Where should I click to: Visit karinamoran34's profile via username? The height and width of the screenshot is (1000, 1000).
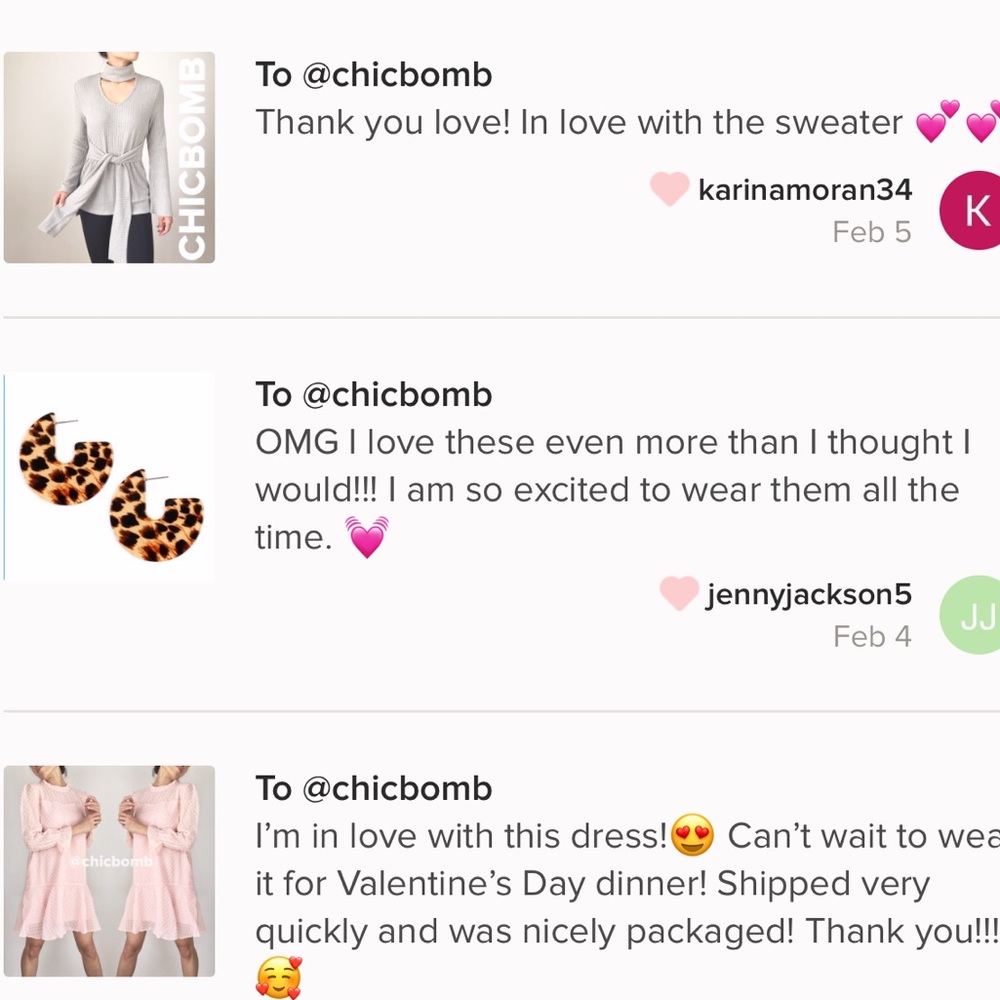(x=805, y=190)
